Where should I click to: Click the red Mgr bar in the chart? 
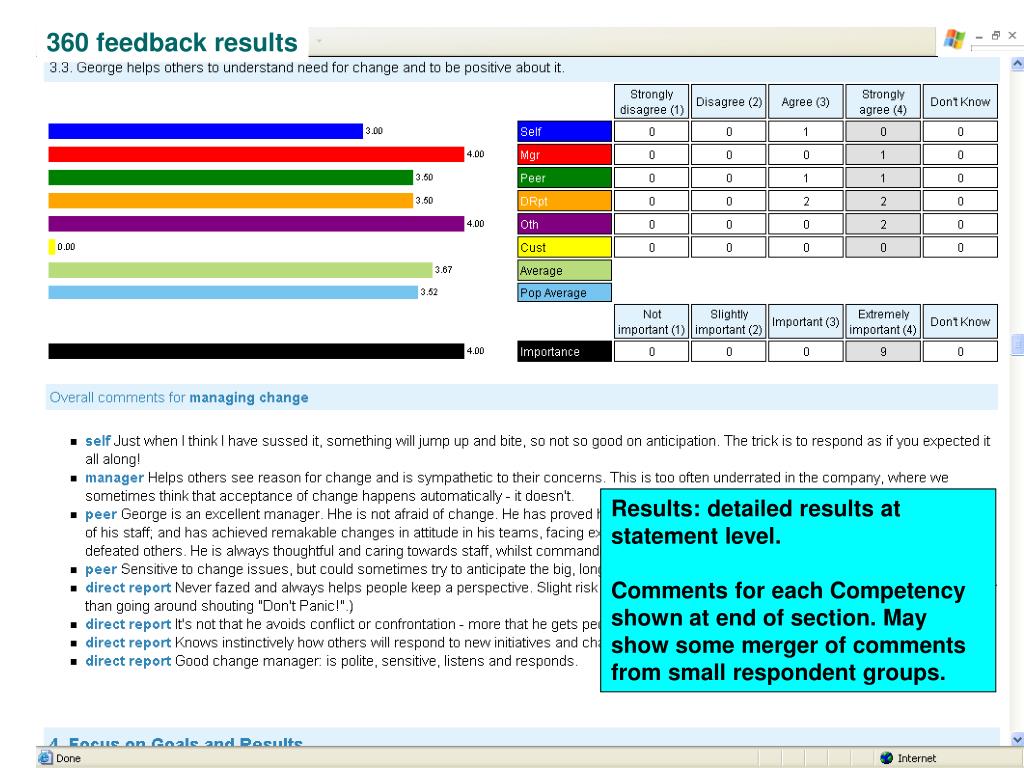pos(256,154)
